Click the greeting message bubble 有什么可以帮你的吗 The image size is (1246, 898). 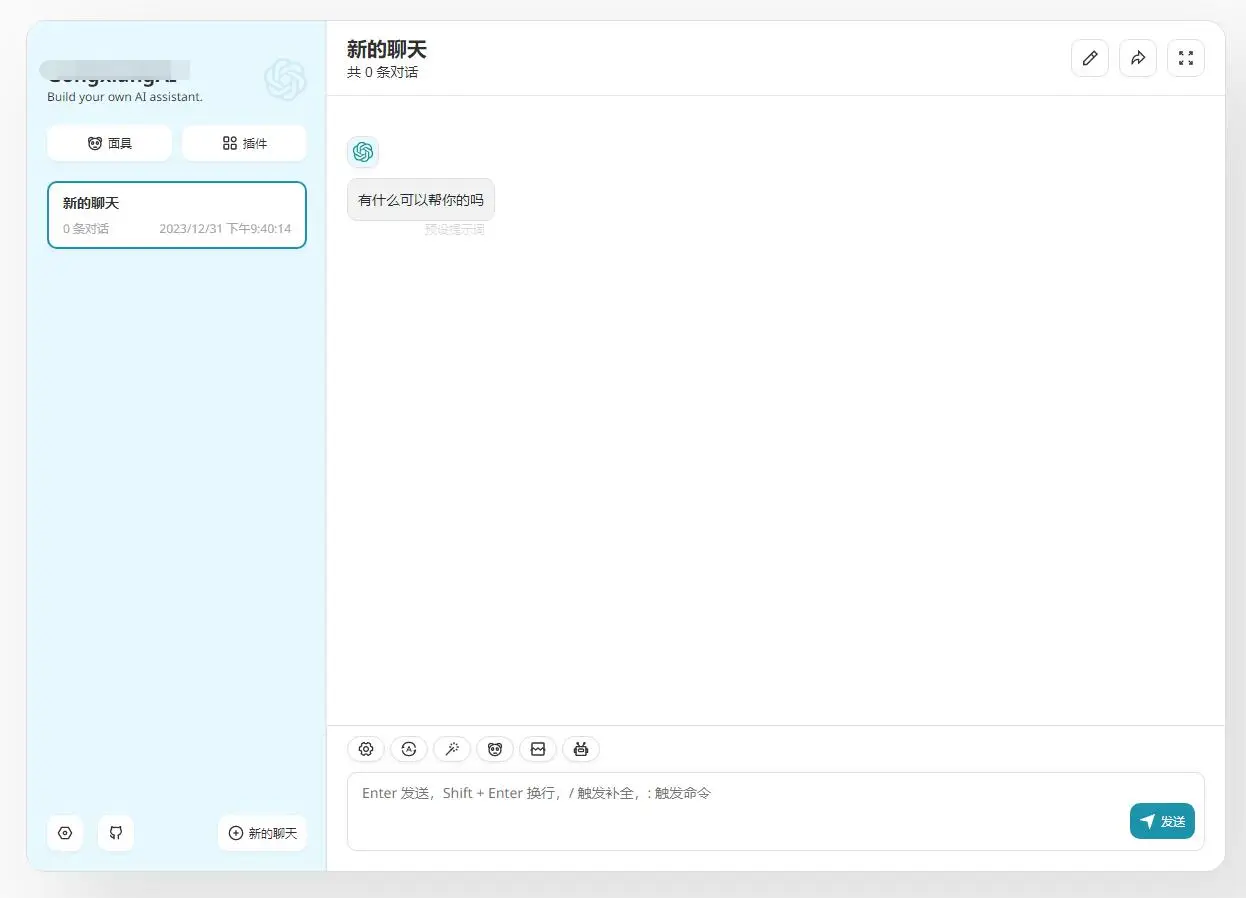(x=421, y=200)
